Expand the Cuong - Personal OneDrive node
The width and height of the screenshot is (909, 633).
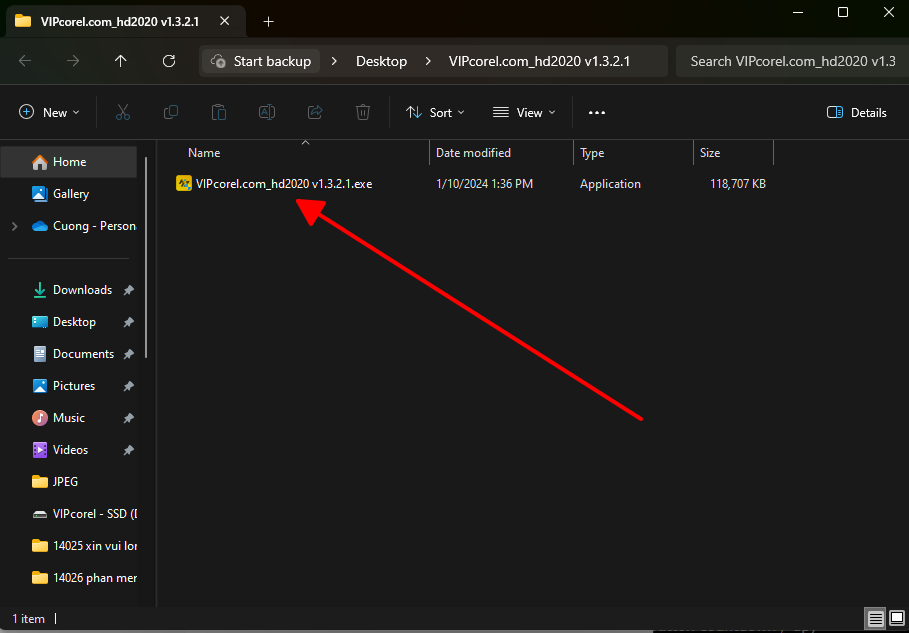pos(14,226)
